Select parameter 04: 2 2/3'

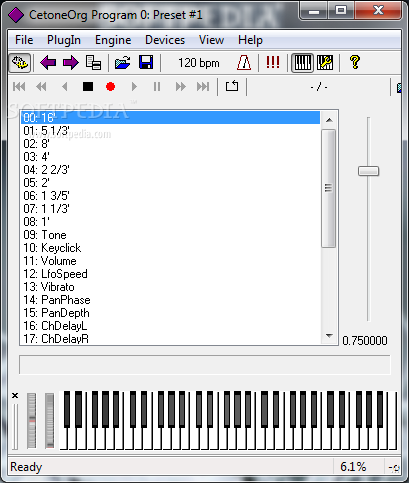click(170, 170)
